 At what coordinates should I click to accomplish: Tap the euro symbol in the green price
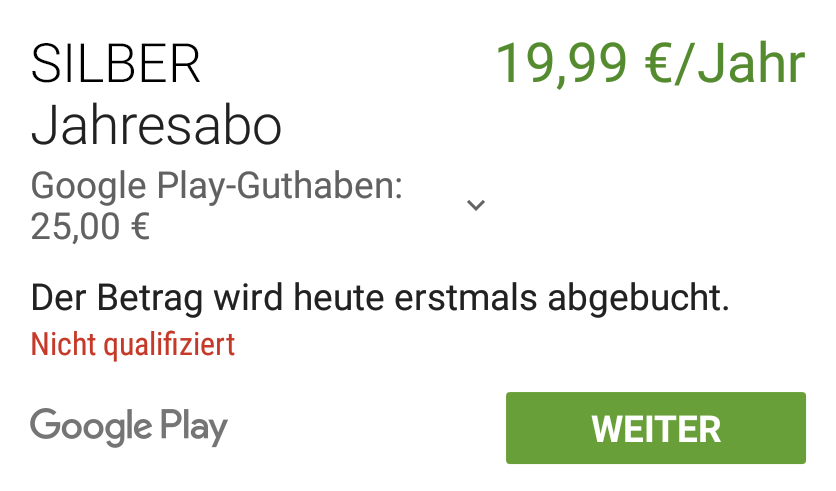(658, 64)
